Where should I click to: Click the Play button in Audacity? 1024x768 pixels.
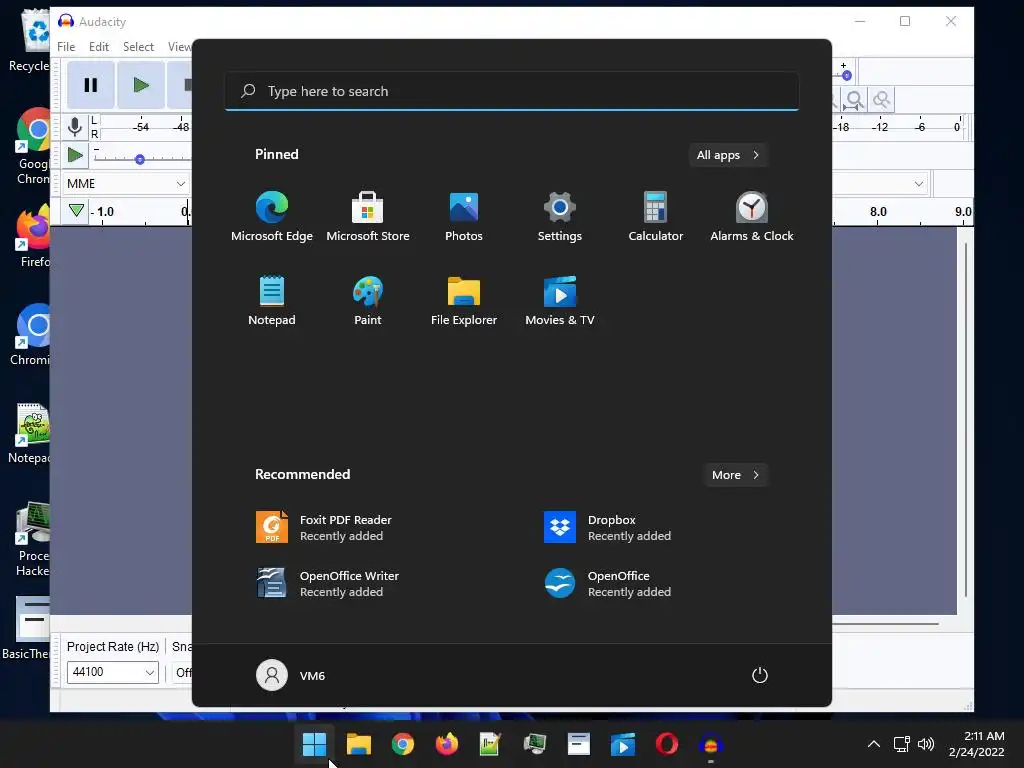pos(140,85)
